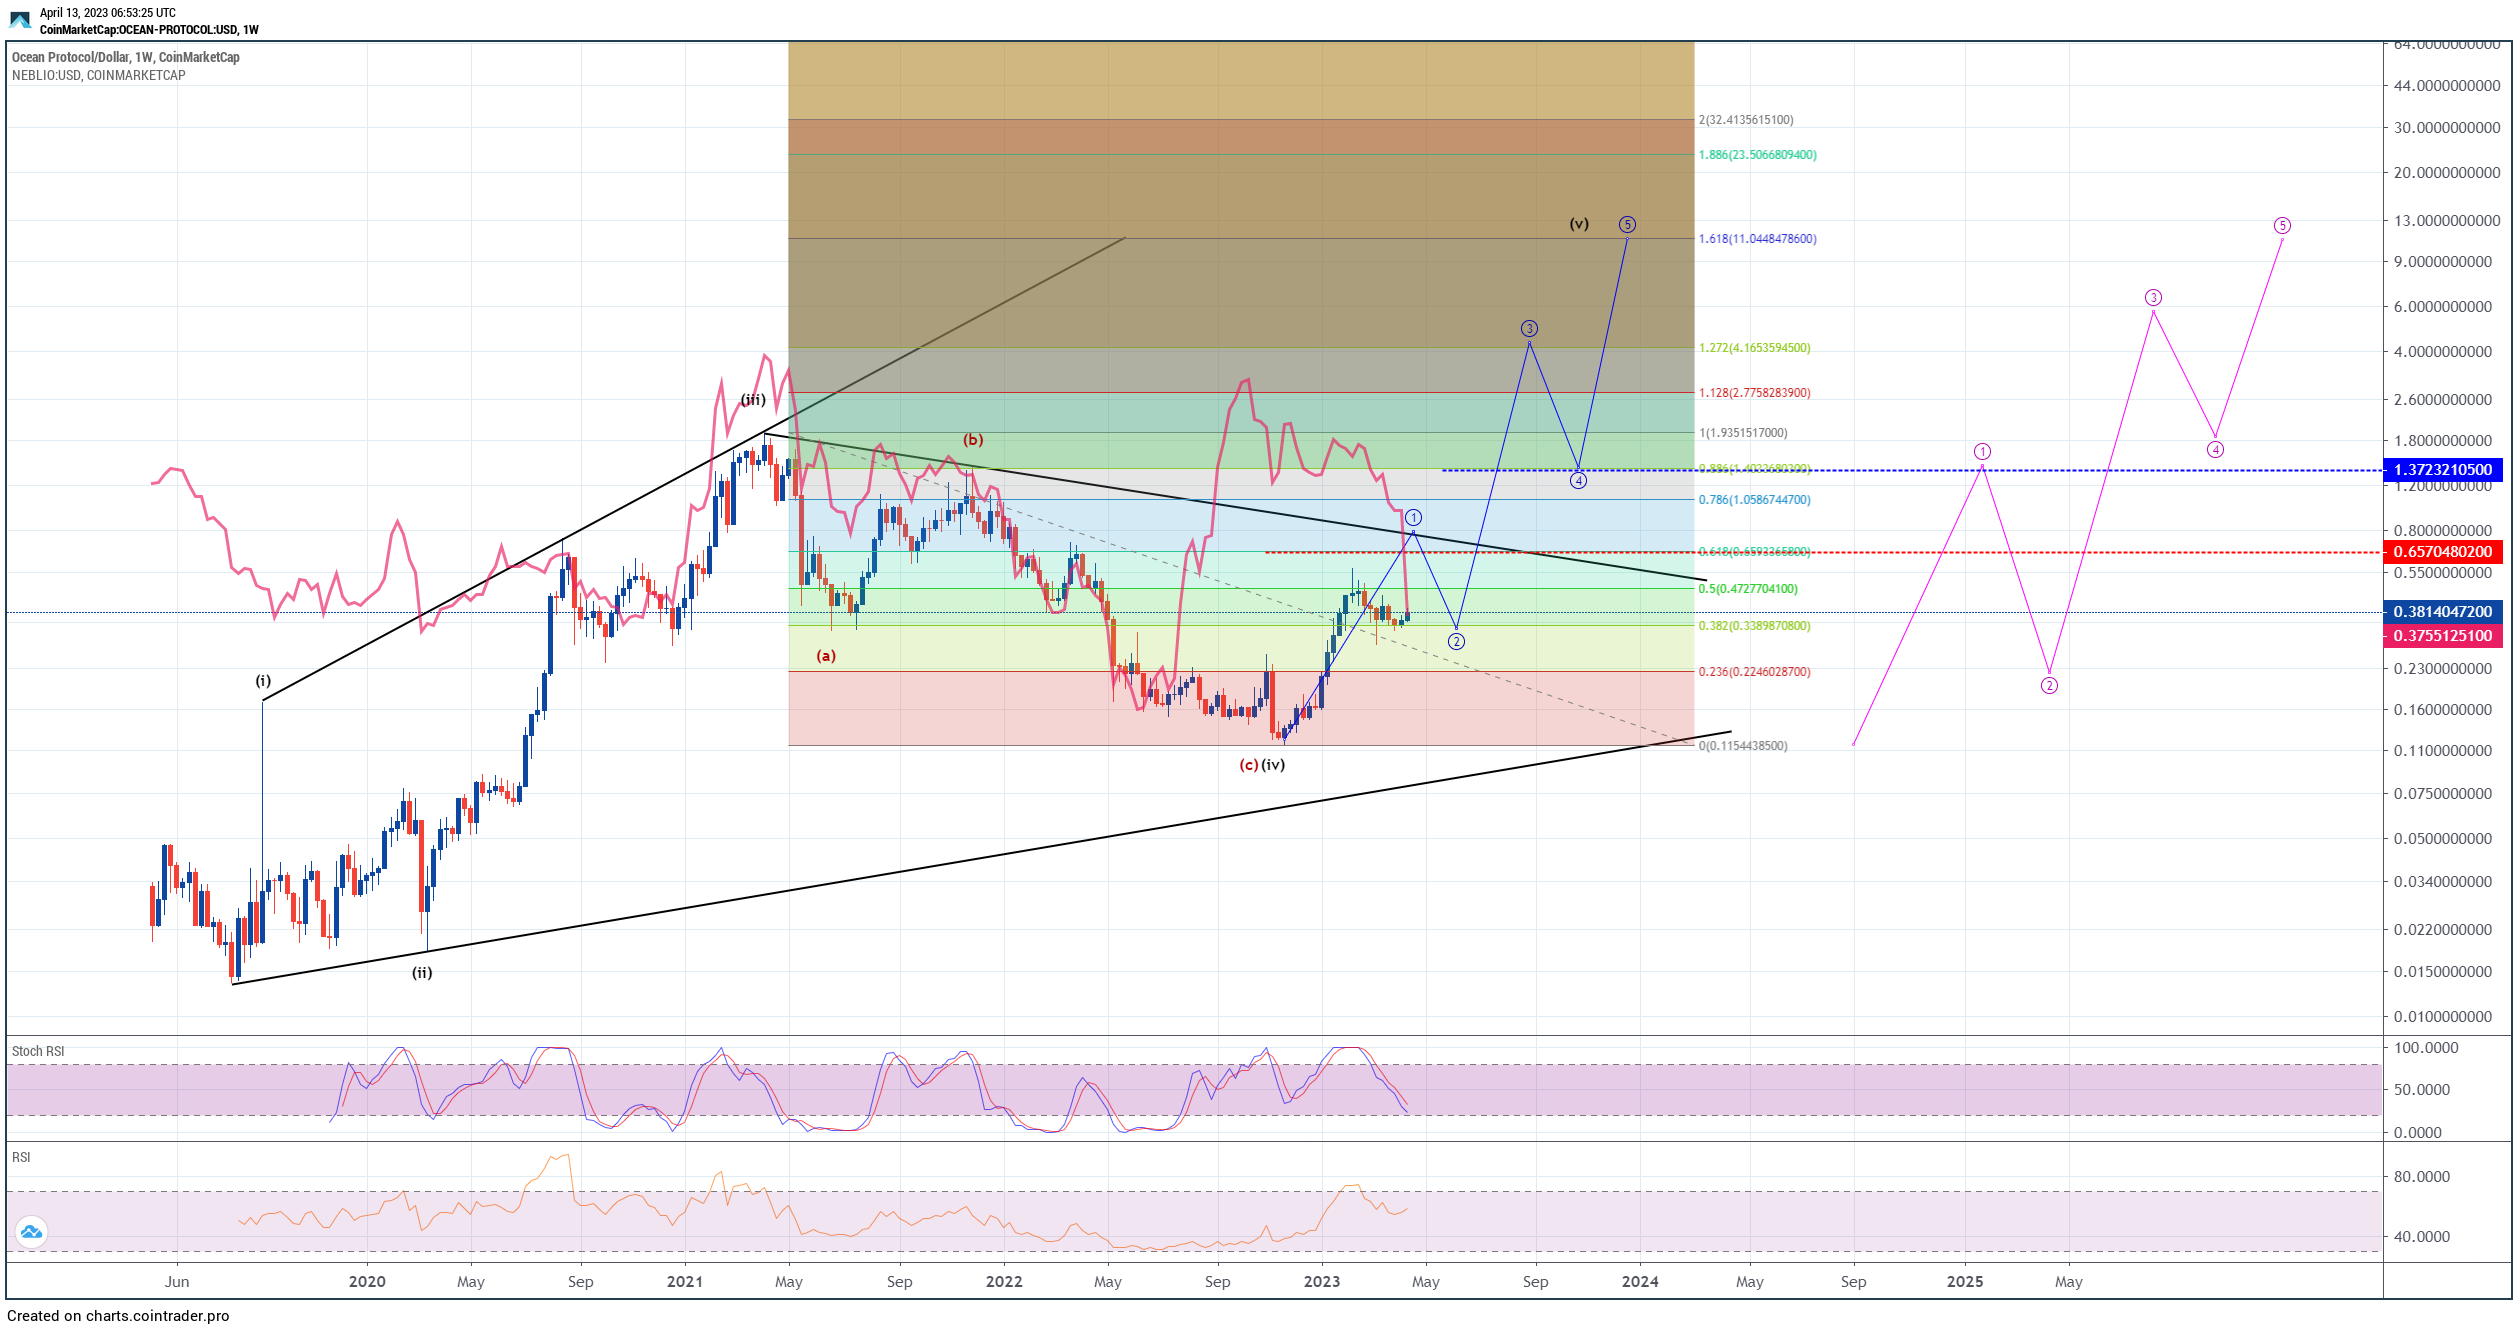The width and height of the screenshot is (2518, 1330).
Task: Click blue circled wave 5 marker
Action: [x=1627, y=224]
